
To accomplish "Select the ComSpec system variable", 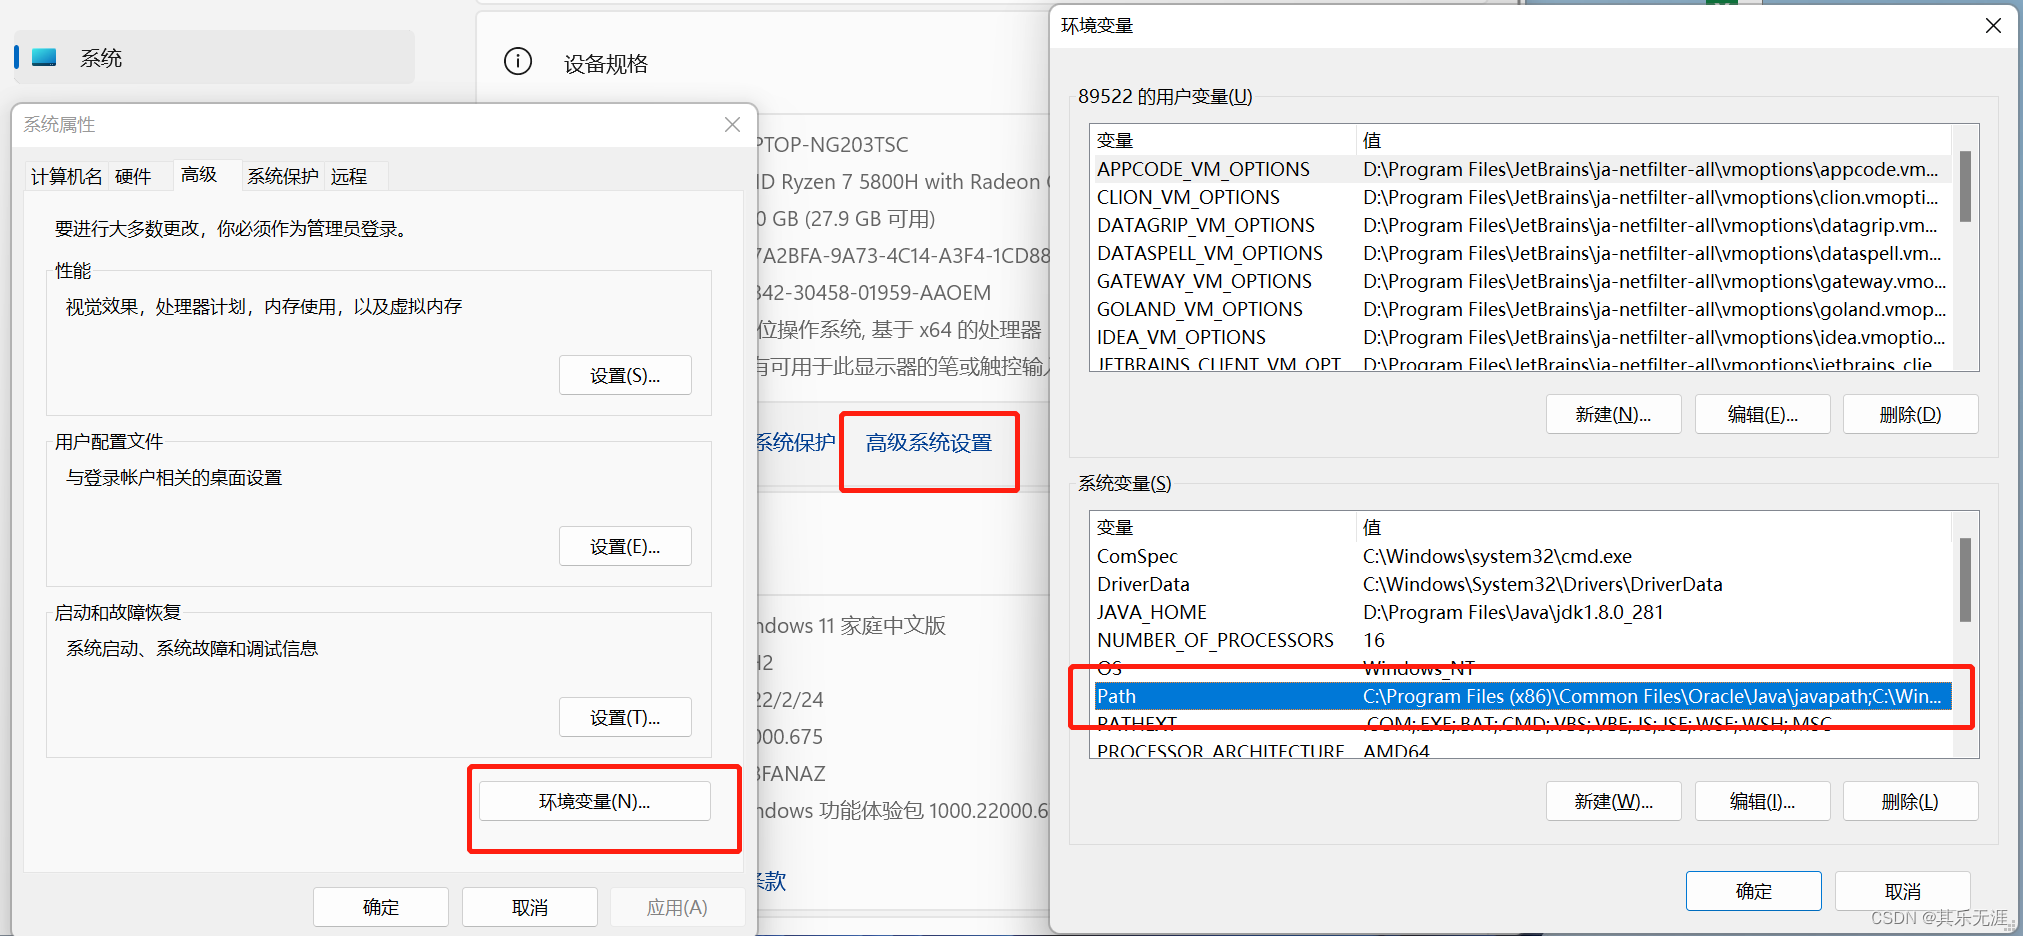I will [x=1522, y=556].
